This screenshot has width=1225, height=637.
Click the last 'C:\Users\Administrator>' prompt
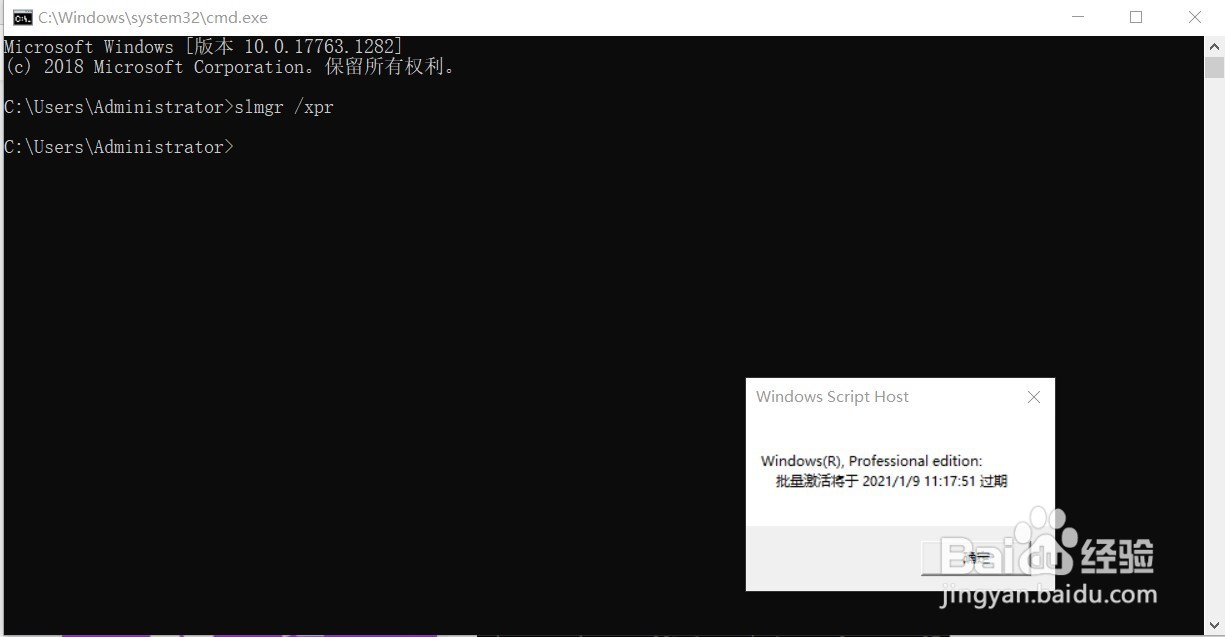(119, 147)
